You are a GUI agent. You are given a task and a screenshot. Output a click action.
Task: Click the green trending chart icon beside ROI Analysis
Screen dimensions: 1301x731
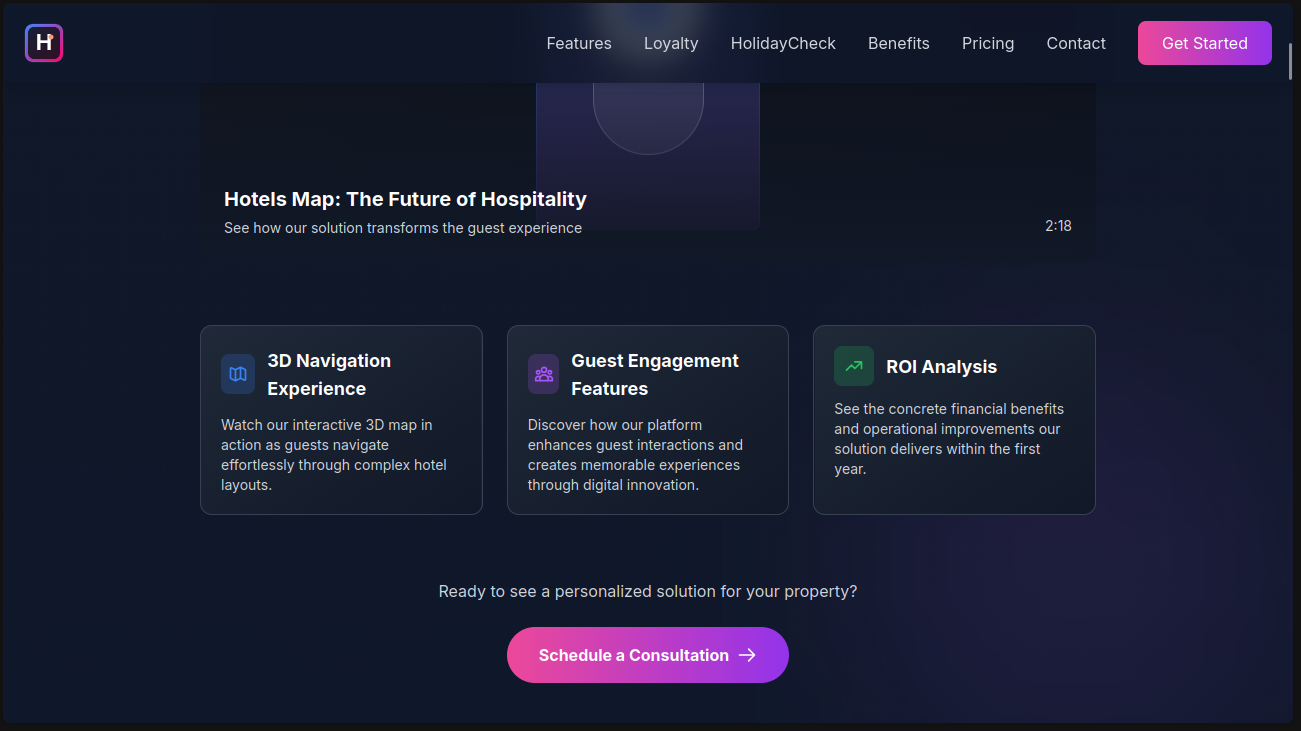(x=854, y=366)
